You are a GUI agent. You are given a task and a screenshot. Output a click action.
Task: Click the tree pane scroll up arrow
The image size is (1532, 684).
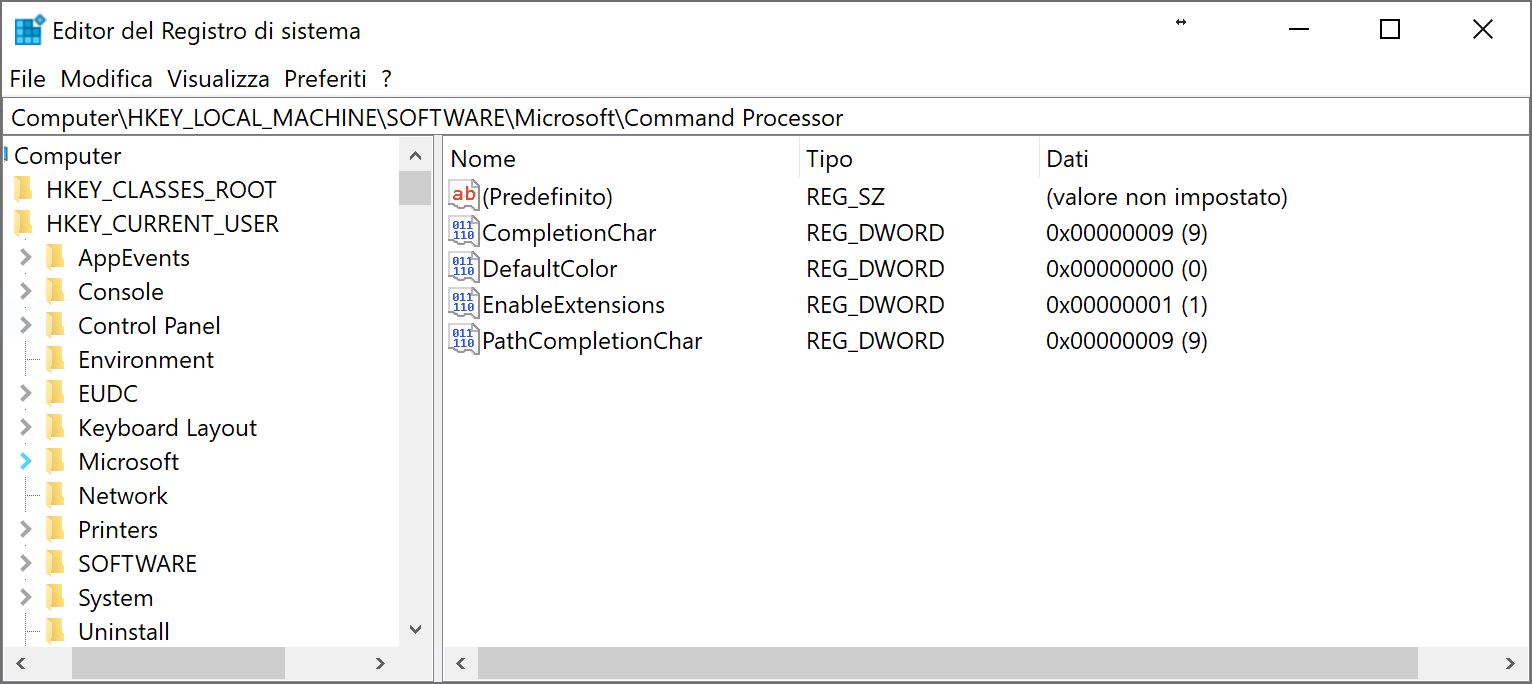(x=415, y=155)
